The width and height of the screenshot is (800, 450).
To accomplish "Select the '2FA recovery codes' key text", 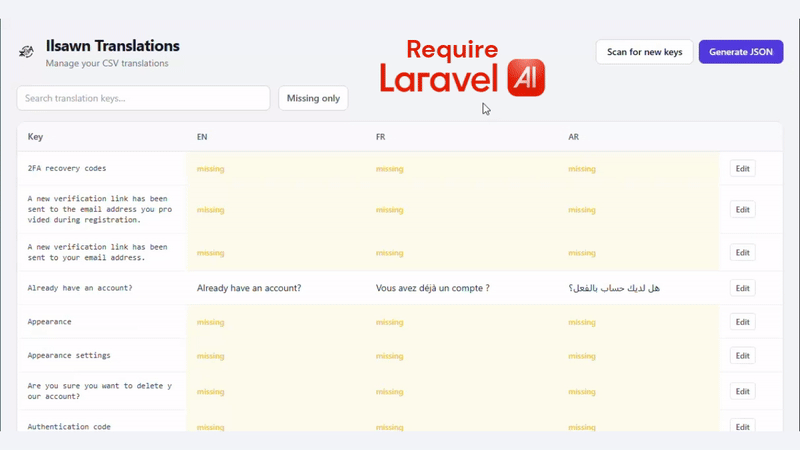I will 67,168.
